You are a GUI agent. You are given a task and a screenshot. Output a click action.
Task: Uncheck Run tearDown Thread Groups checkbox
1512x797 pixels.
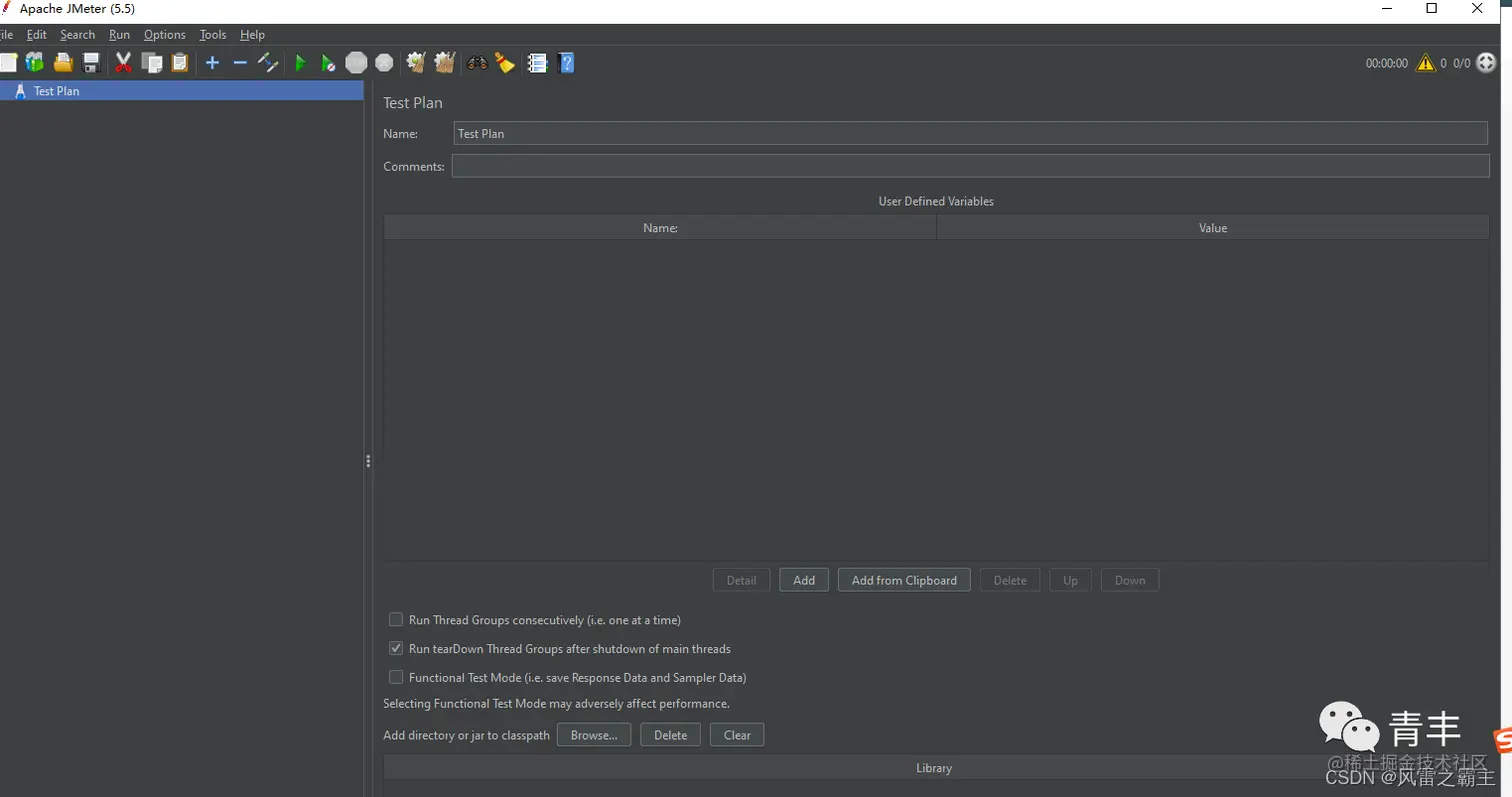396,648
